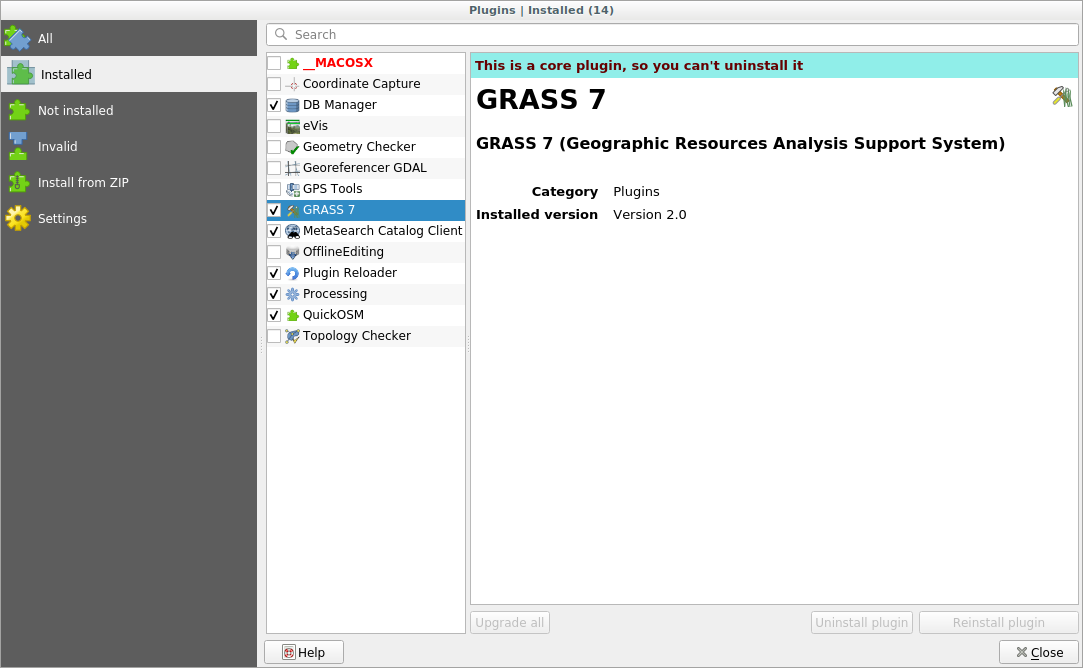
Task: Open the Help dialog
Action: (303, 651)
